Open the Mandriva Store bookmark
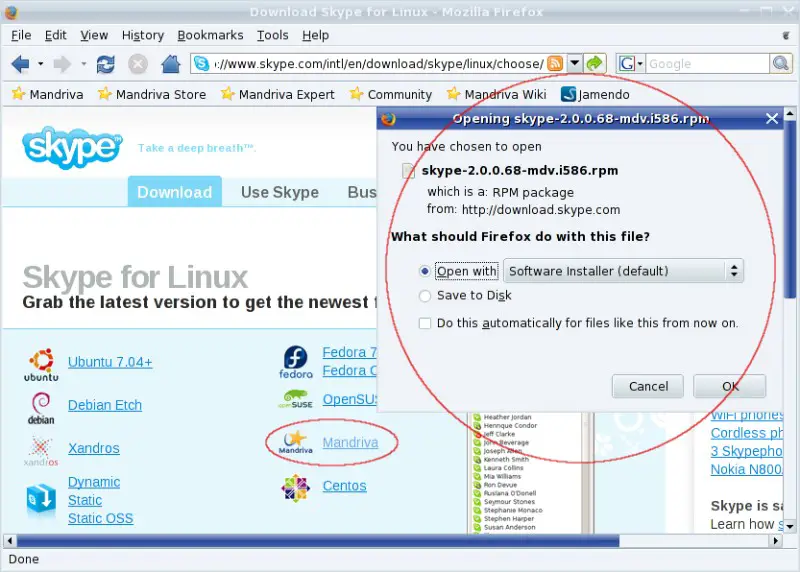 coord(152,94)
